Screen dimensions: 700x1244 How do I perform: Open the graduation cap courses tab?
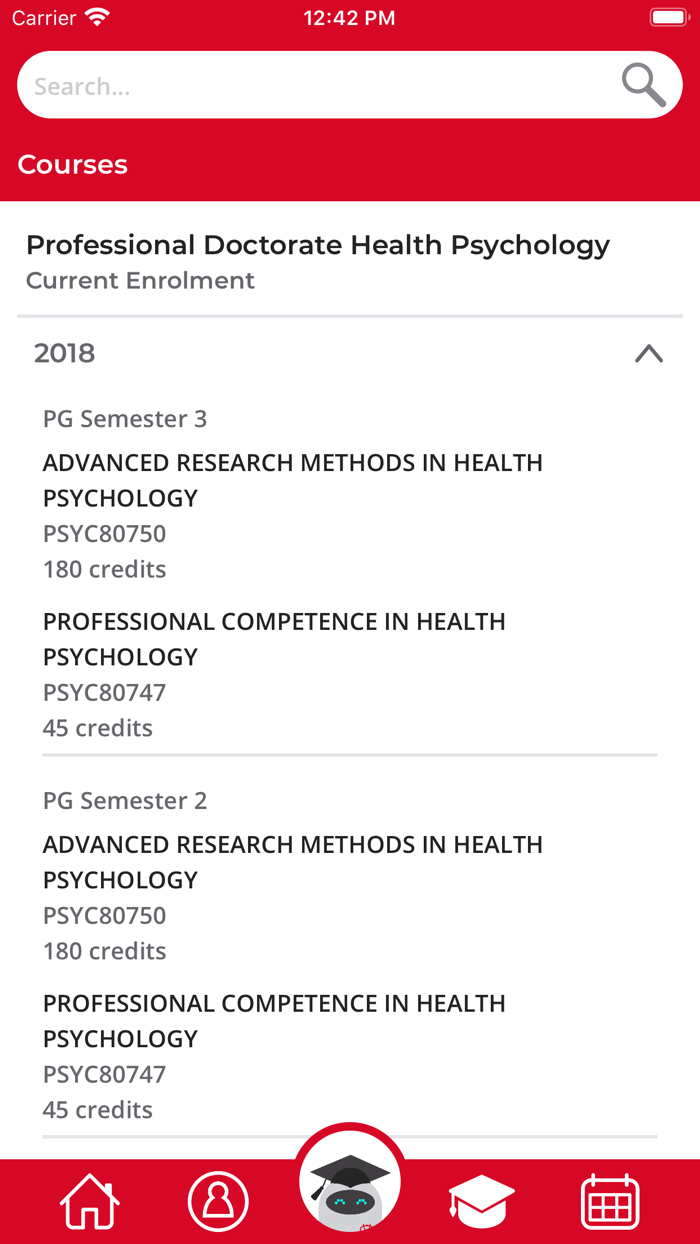coord(481,1201)
